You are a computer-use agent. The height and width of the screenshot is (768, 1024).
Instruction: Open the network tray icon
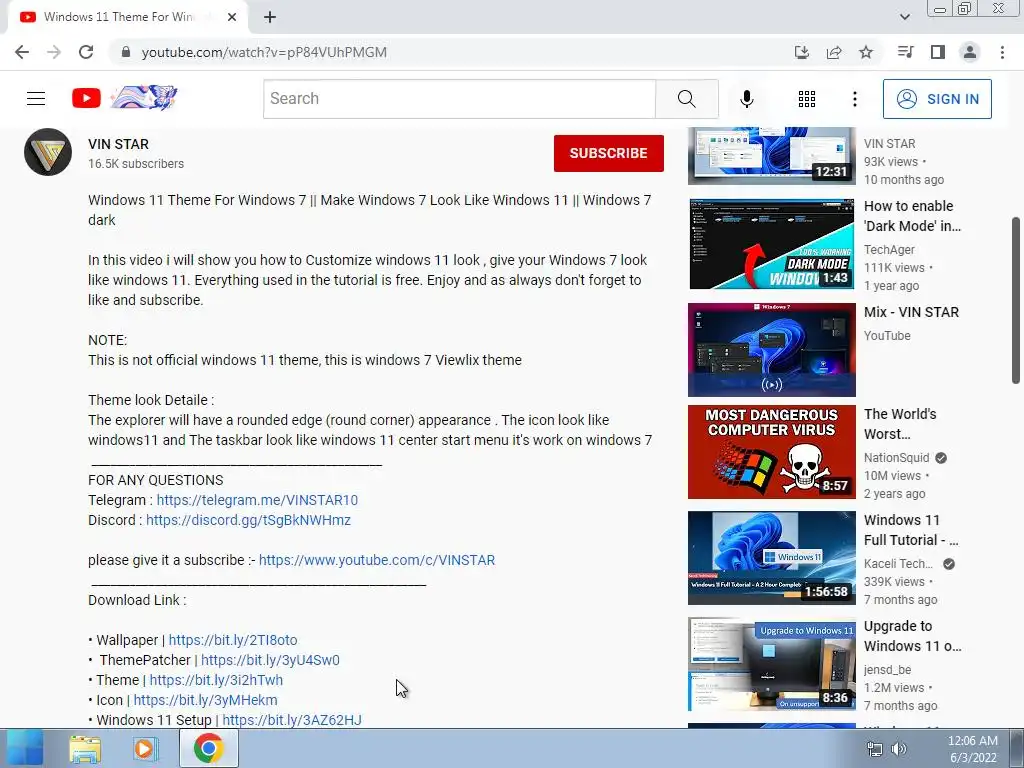[874, 749]
